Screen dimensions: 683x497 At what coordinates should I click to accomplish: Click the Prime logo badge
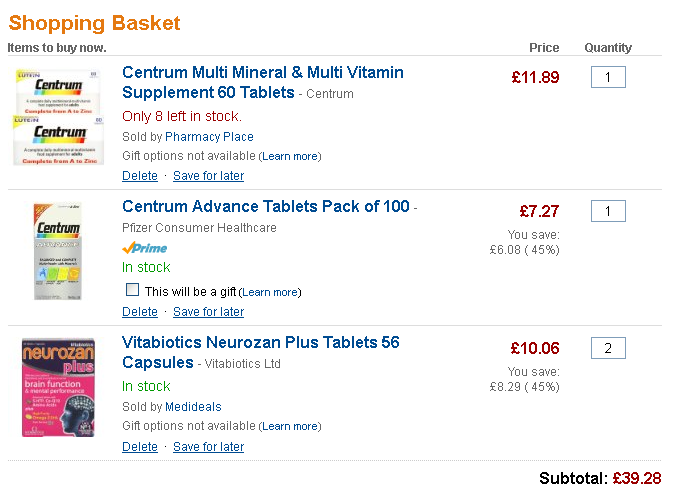(x=144, y=247)
